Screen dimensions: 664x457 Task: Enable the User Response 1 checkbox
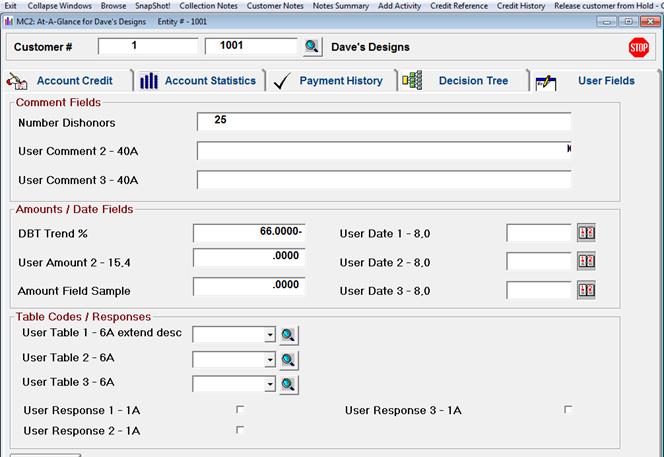240,409
